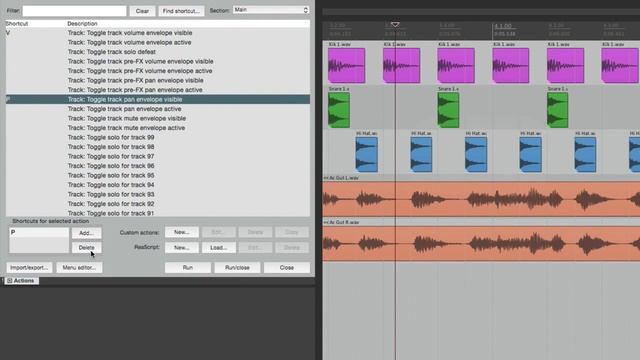Click the Find shortcut button
640x360 pixels.
(x=181, y=11)
